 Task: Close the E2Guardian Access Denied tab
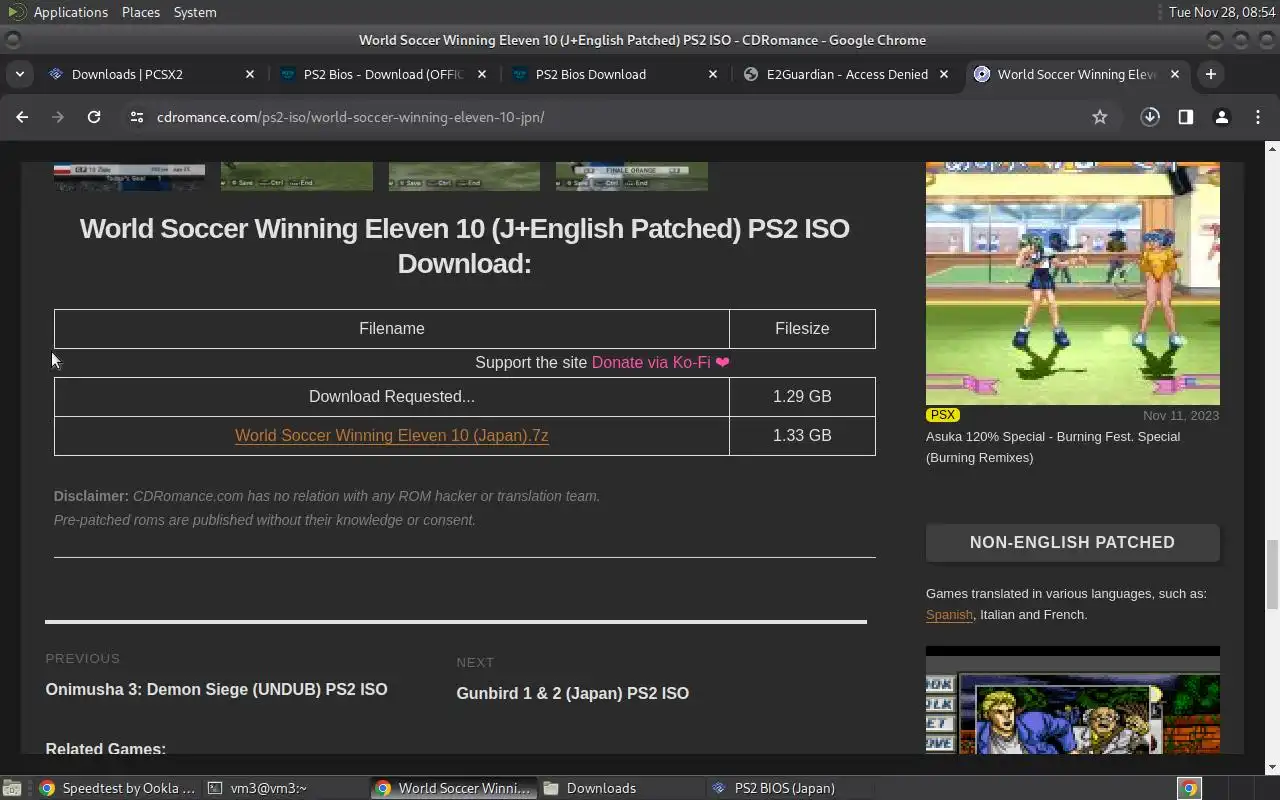pyautogui.click(x=944, y=74)
